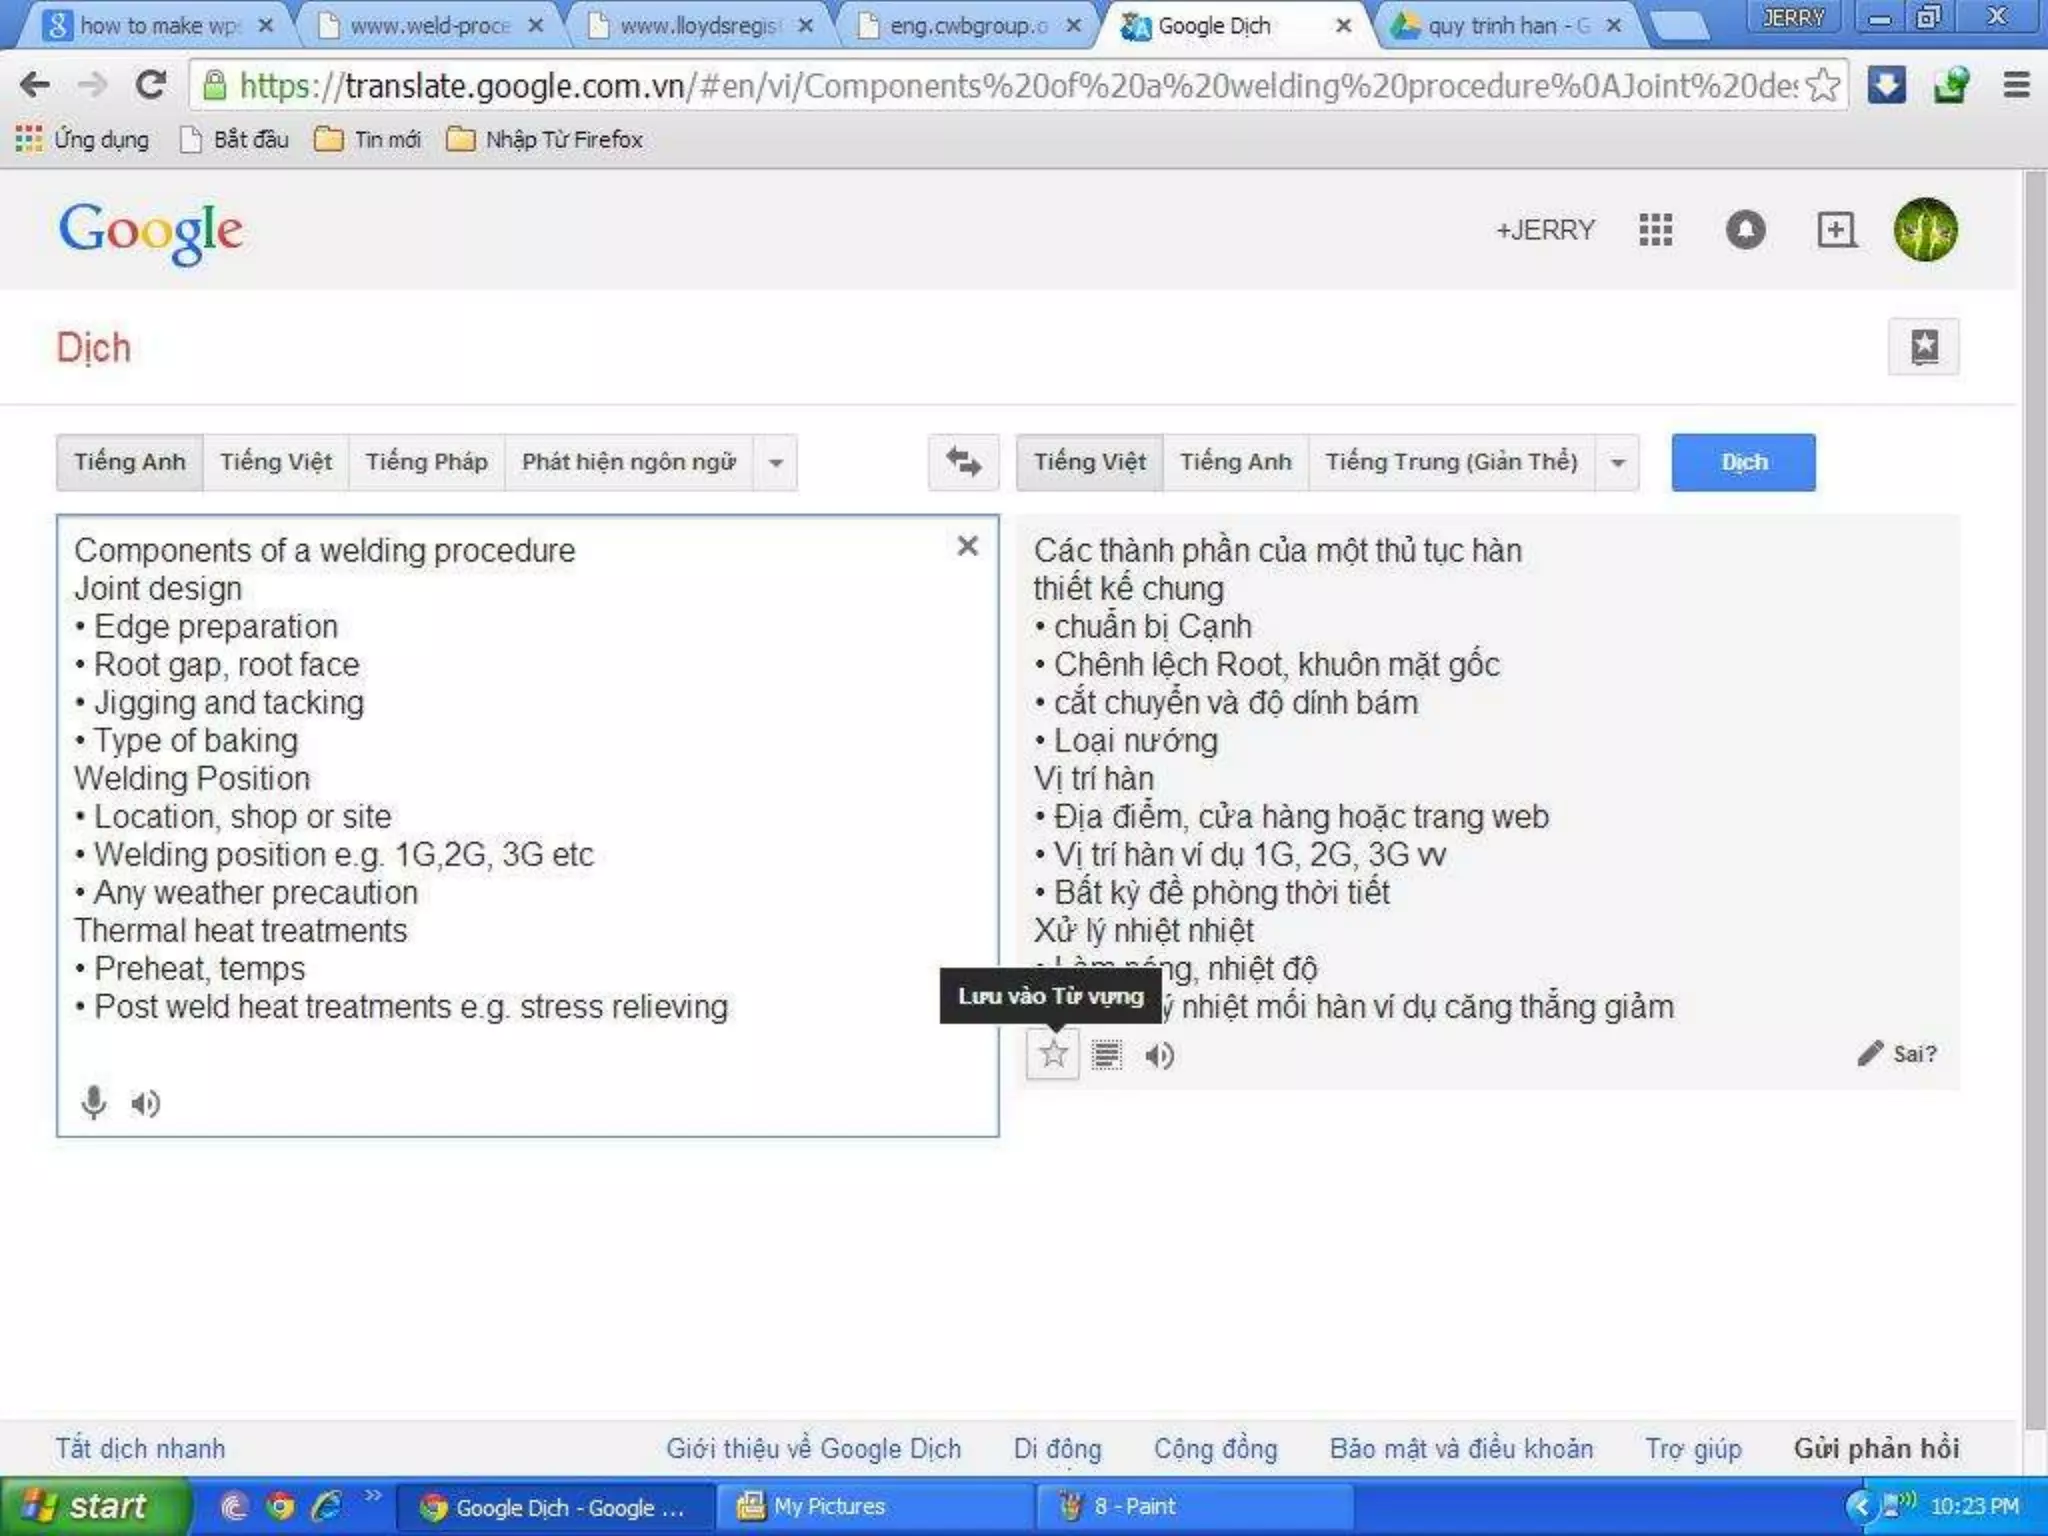The image size is (2048, 1536).
Task: Open the Trợ giúp footer link
Action: click(1693, 1448)
